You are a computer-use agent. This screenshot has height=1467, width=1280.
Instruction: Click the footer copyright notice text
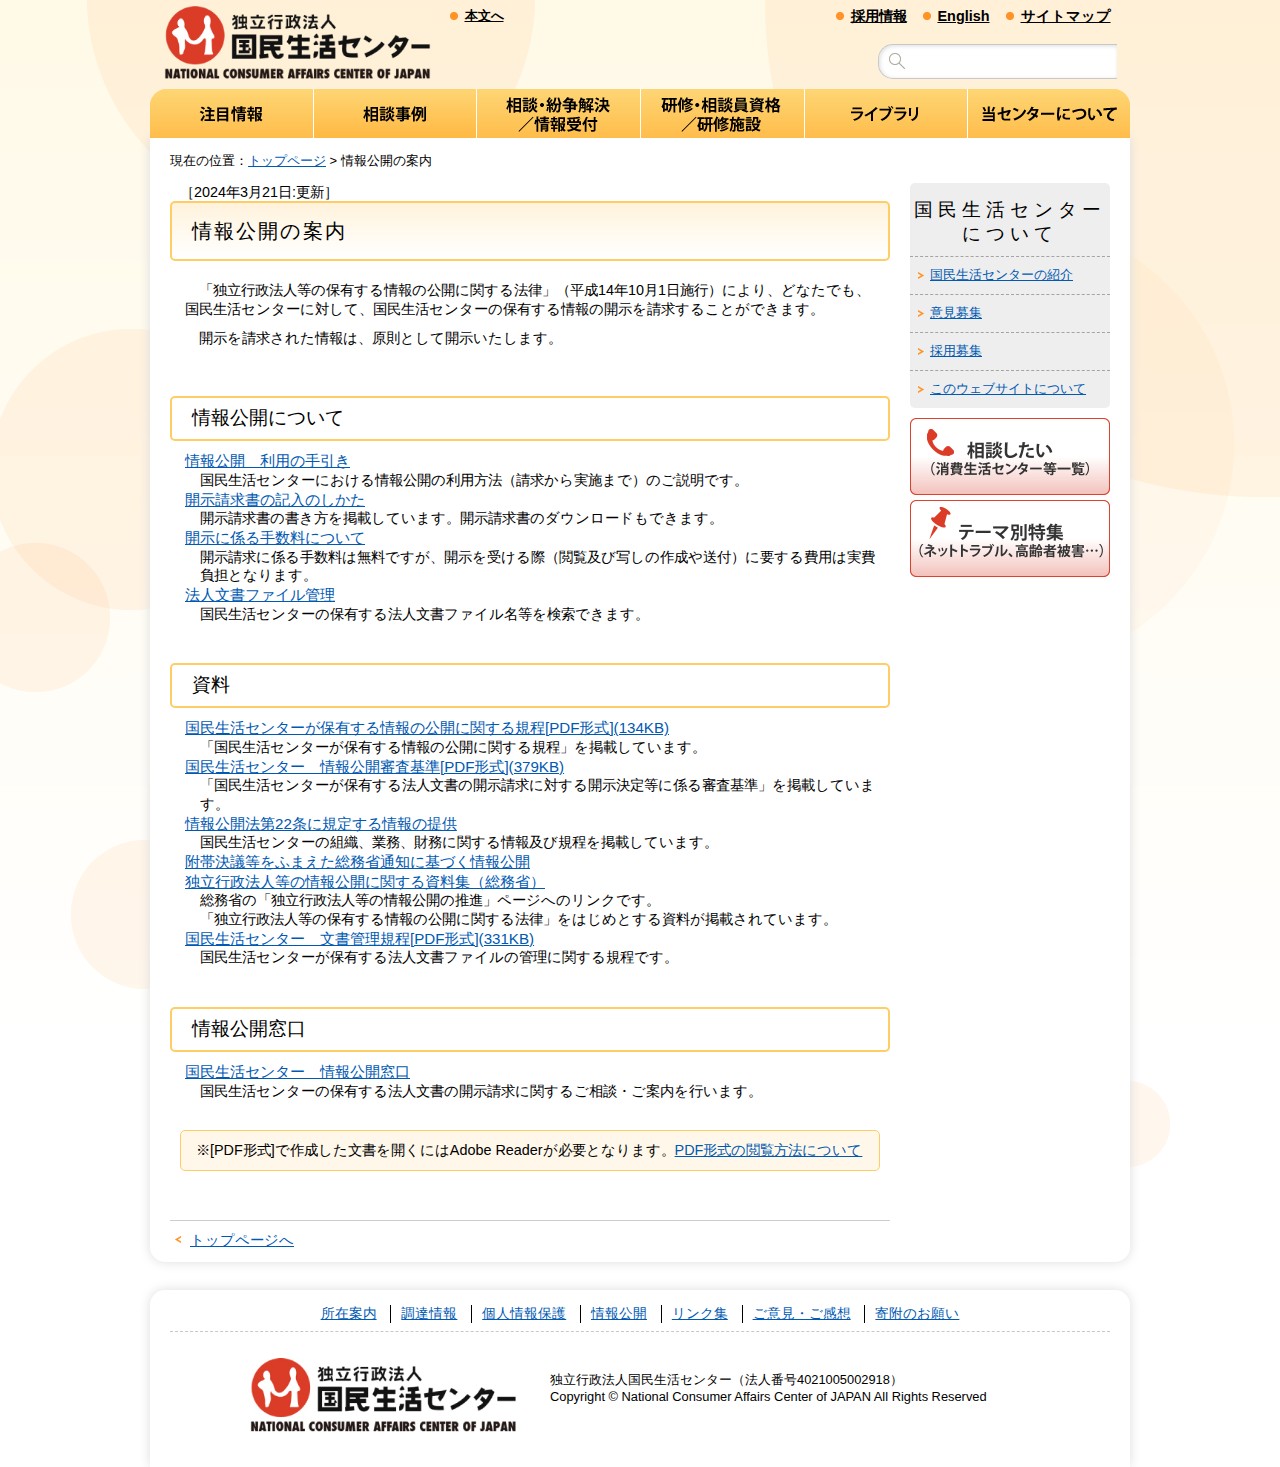click(x=768, y=1397)
